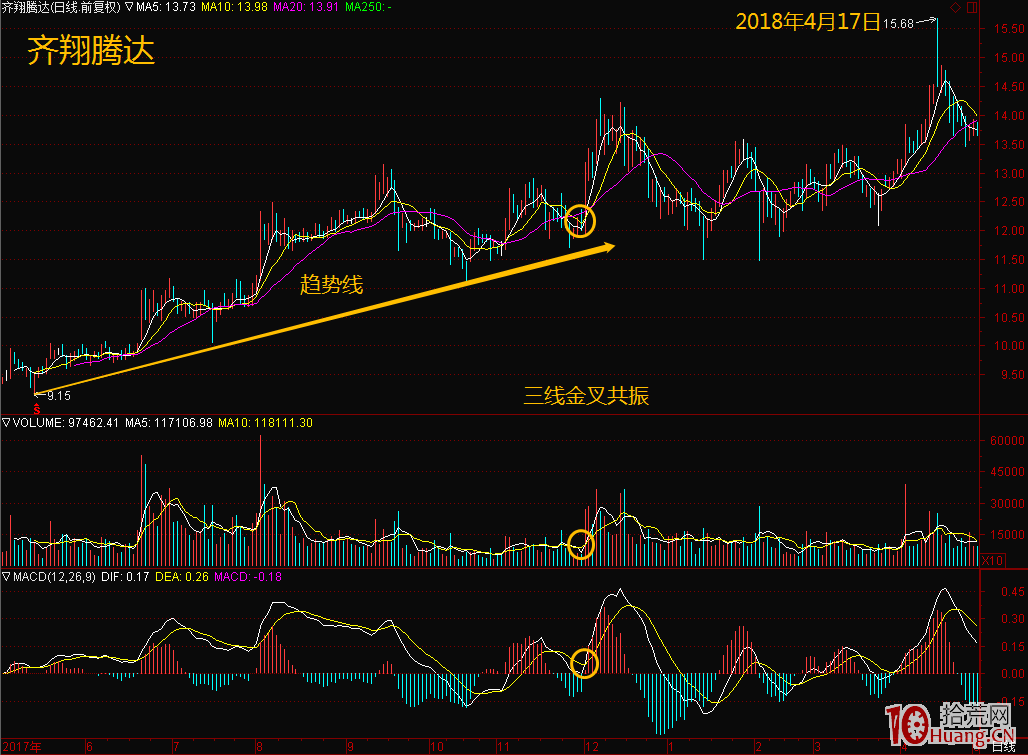Click the 60000 volume axis label
The image size is (1028, 755).
click(1007, 440)
